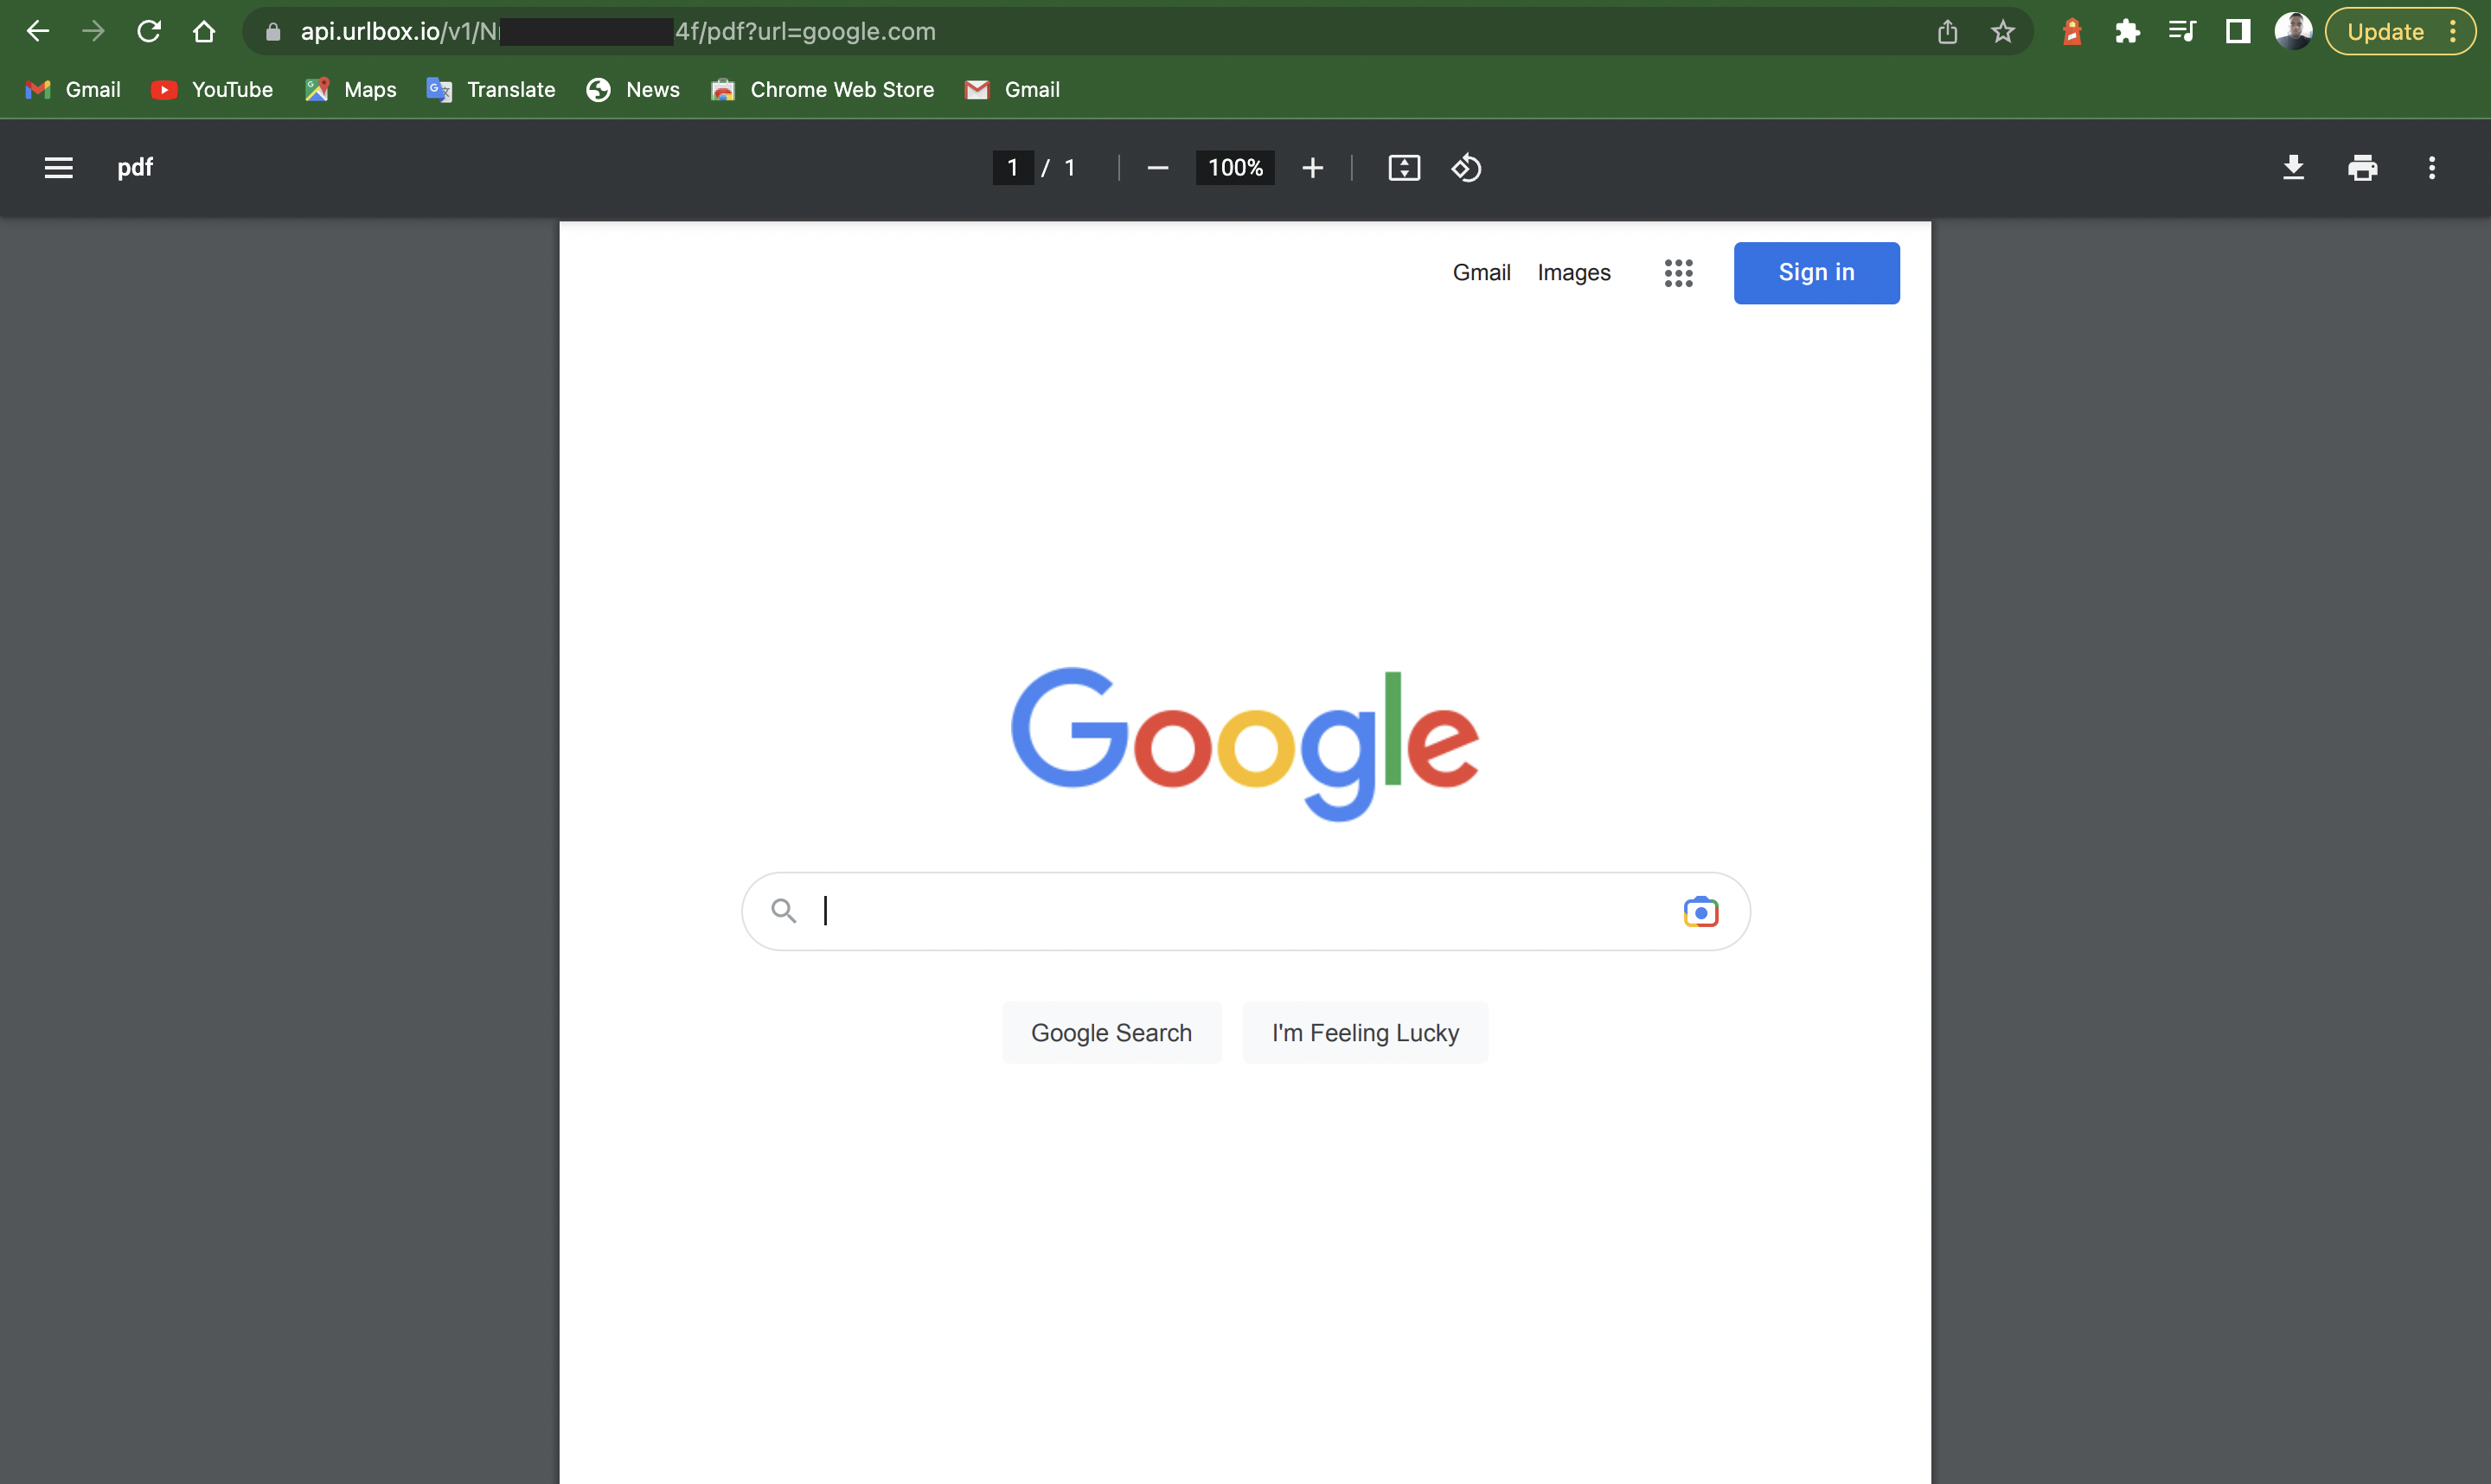Image resolution: width=2491 pixels, height=1484 pixels.
Task: Open Chrome Web Store bookmark
Action: 822,90
